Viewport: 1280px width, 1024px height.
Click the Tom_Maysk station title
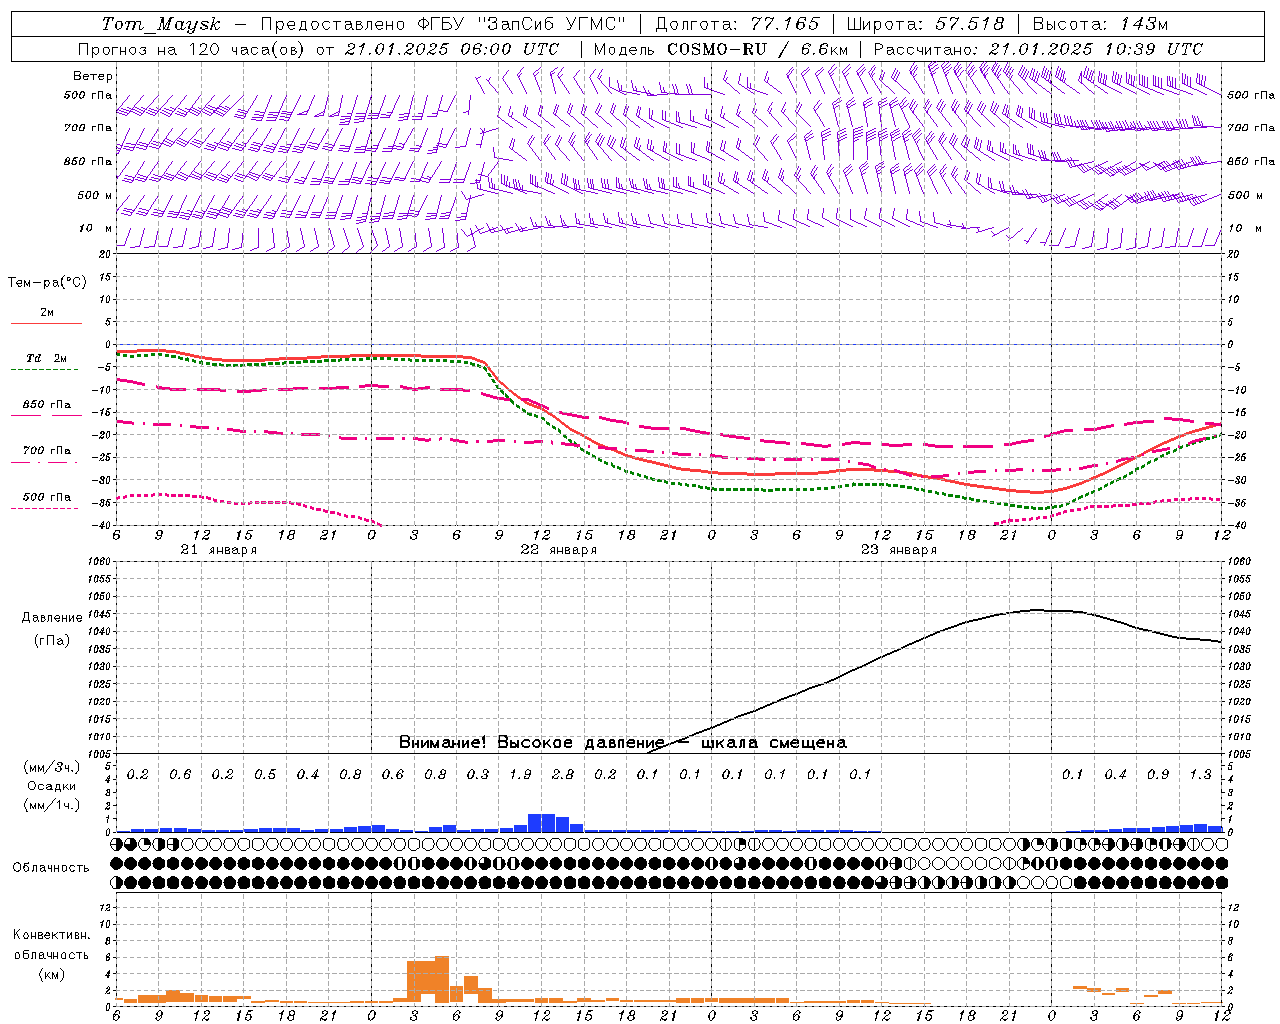[x=161, y=24]
